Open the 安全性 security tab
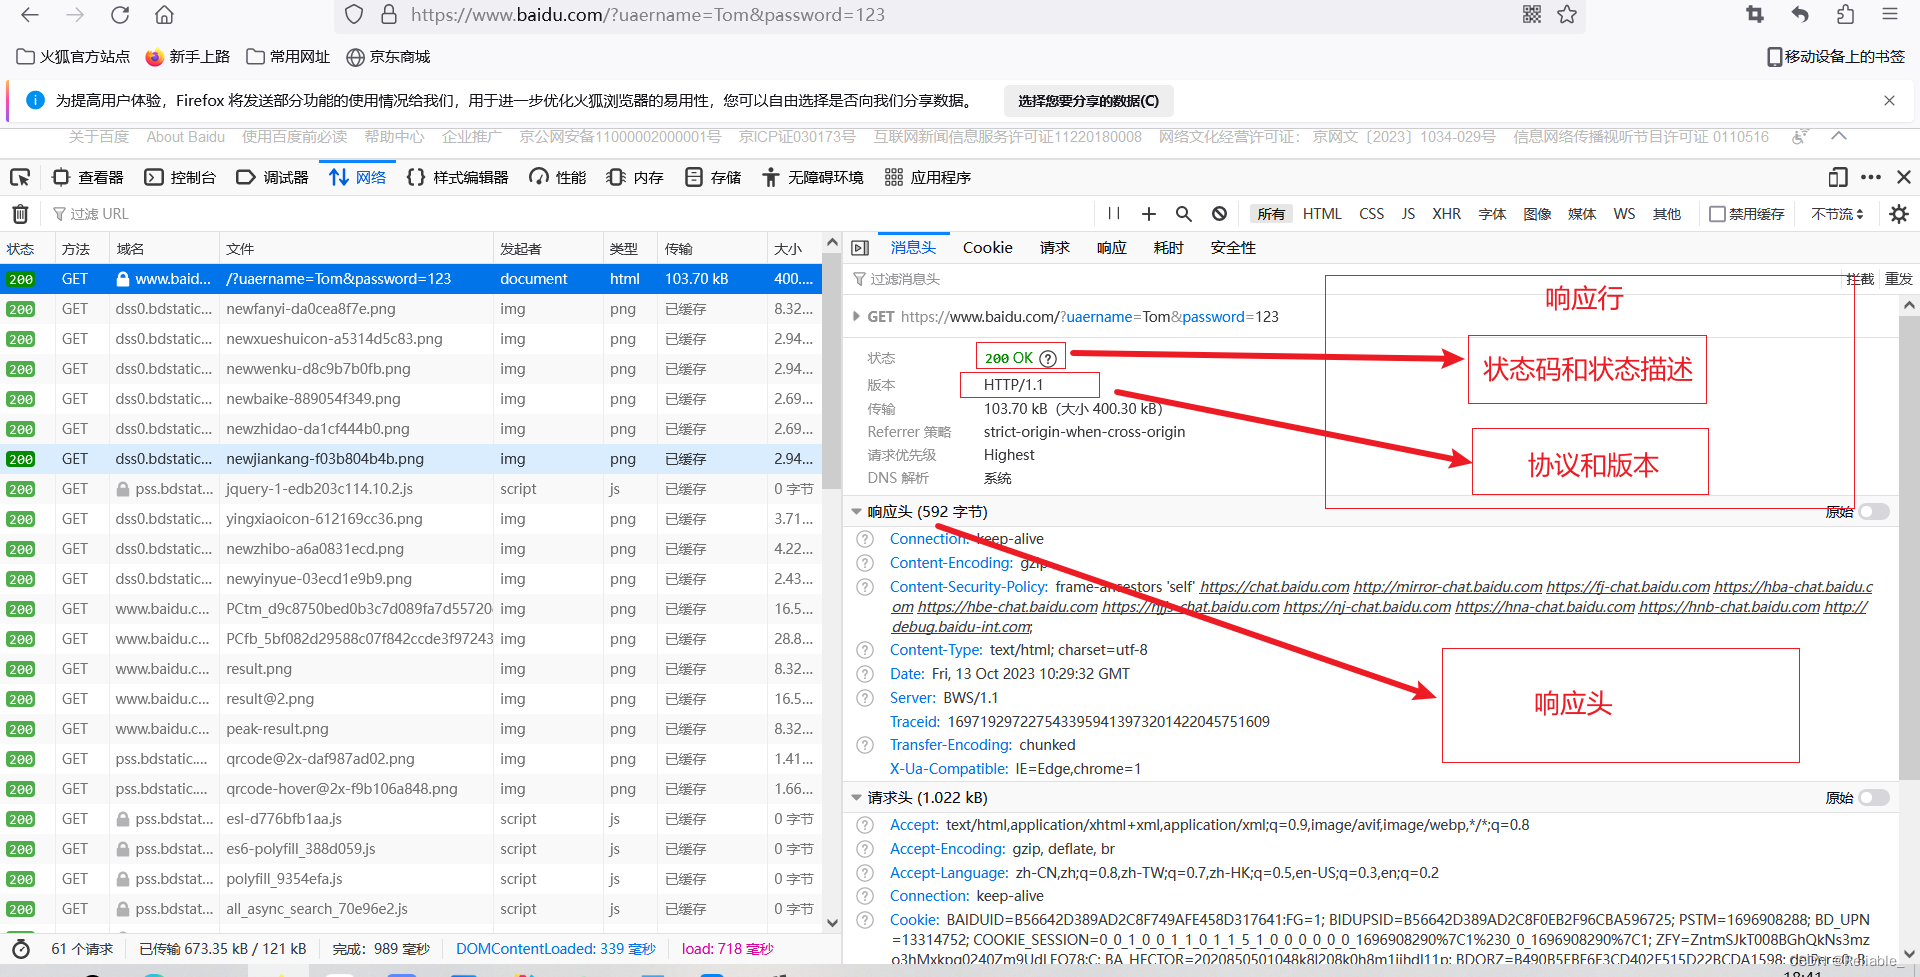 coord(1233,248)
